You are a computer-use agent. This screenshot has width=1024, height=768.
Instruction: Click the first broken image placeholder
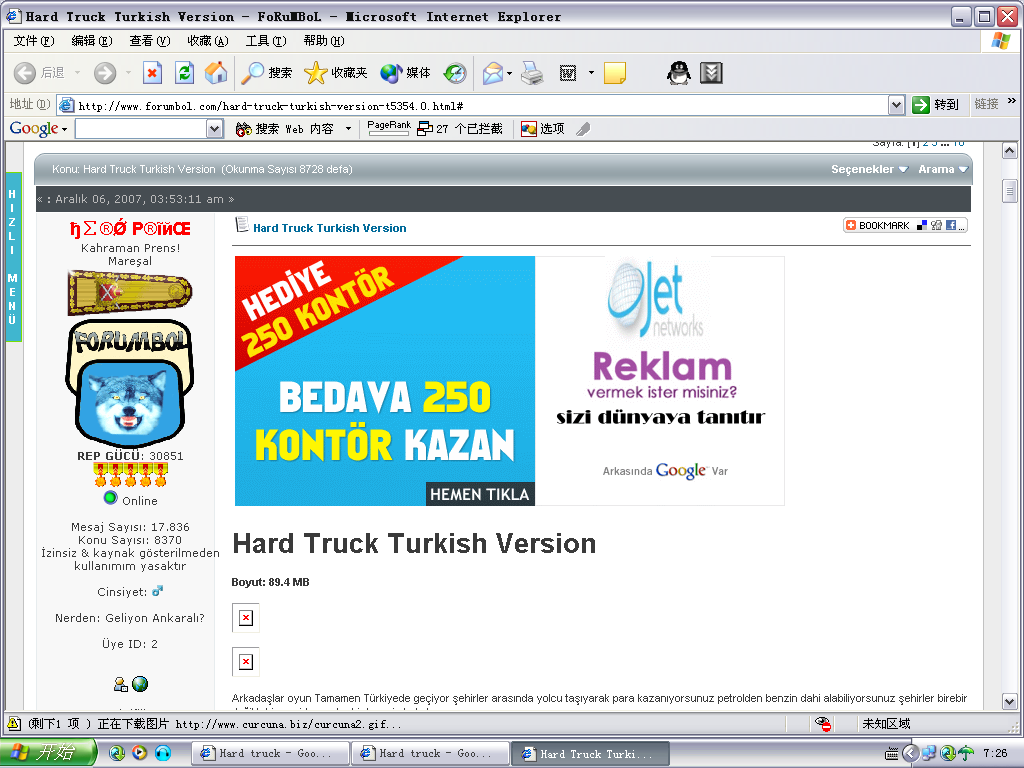point(246,618)
